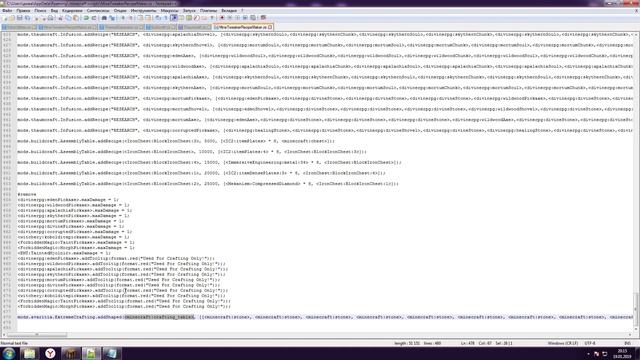Click the vertical scrollbar up arrow
The height and width of the screenshot is (360, 640).
tap(636, 34)
